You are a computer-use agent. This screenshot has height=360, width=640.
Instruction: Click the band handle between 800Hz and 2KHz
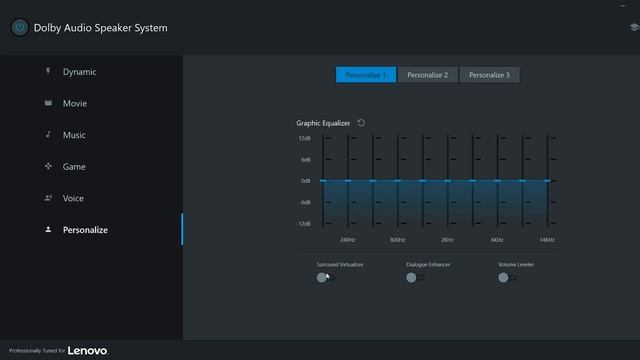pos(422,180)
